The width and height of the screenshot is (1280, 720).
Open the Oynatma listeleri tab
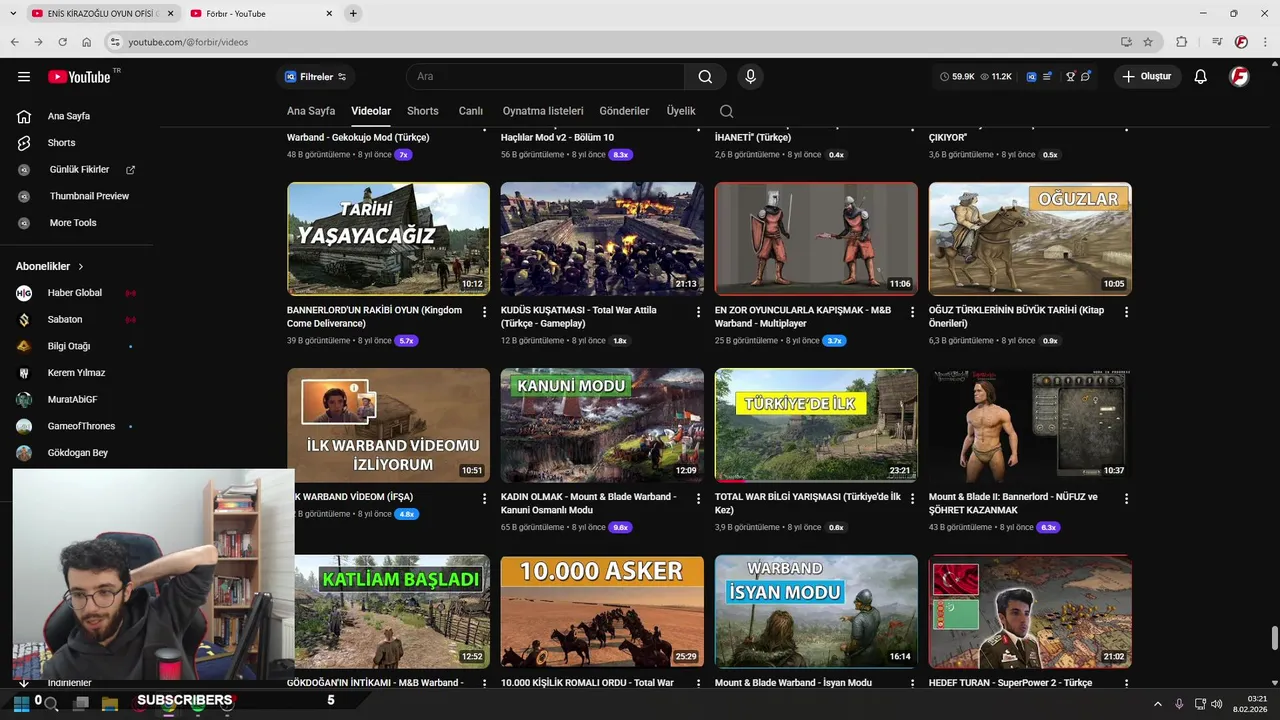click(543, 111)
